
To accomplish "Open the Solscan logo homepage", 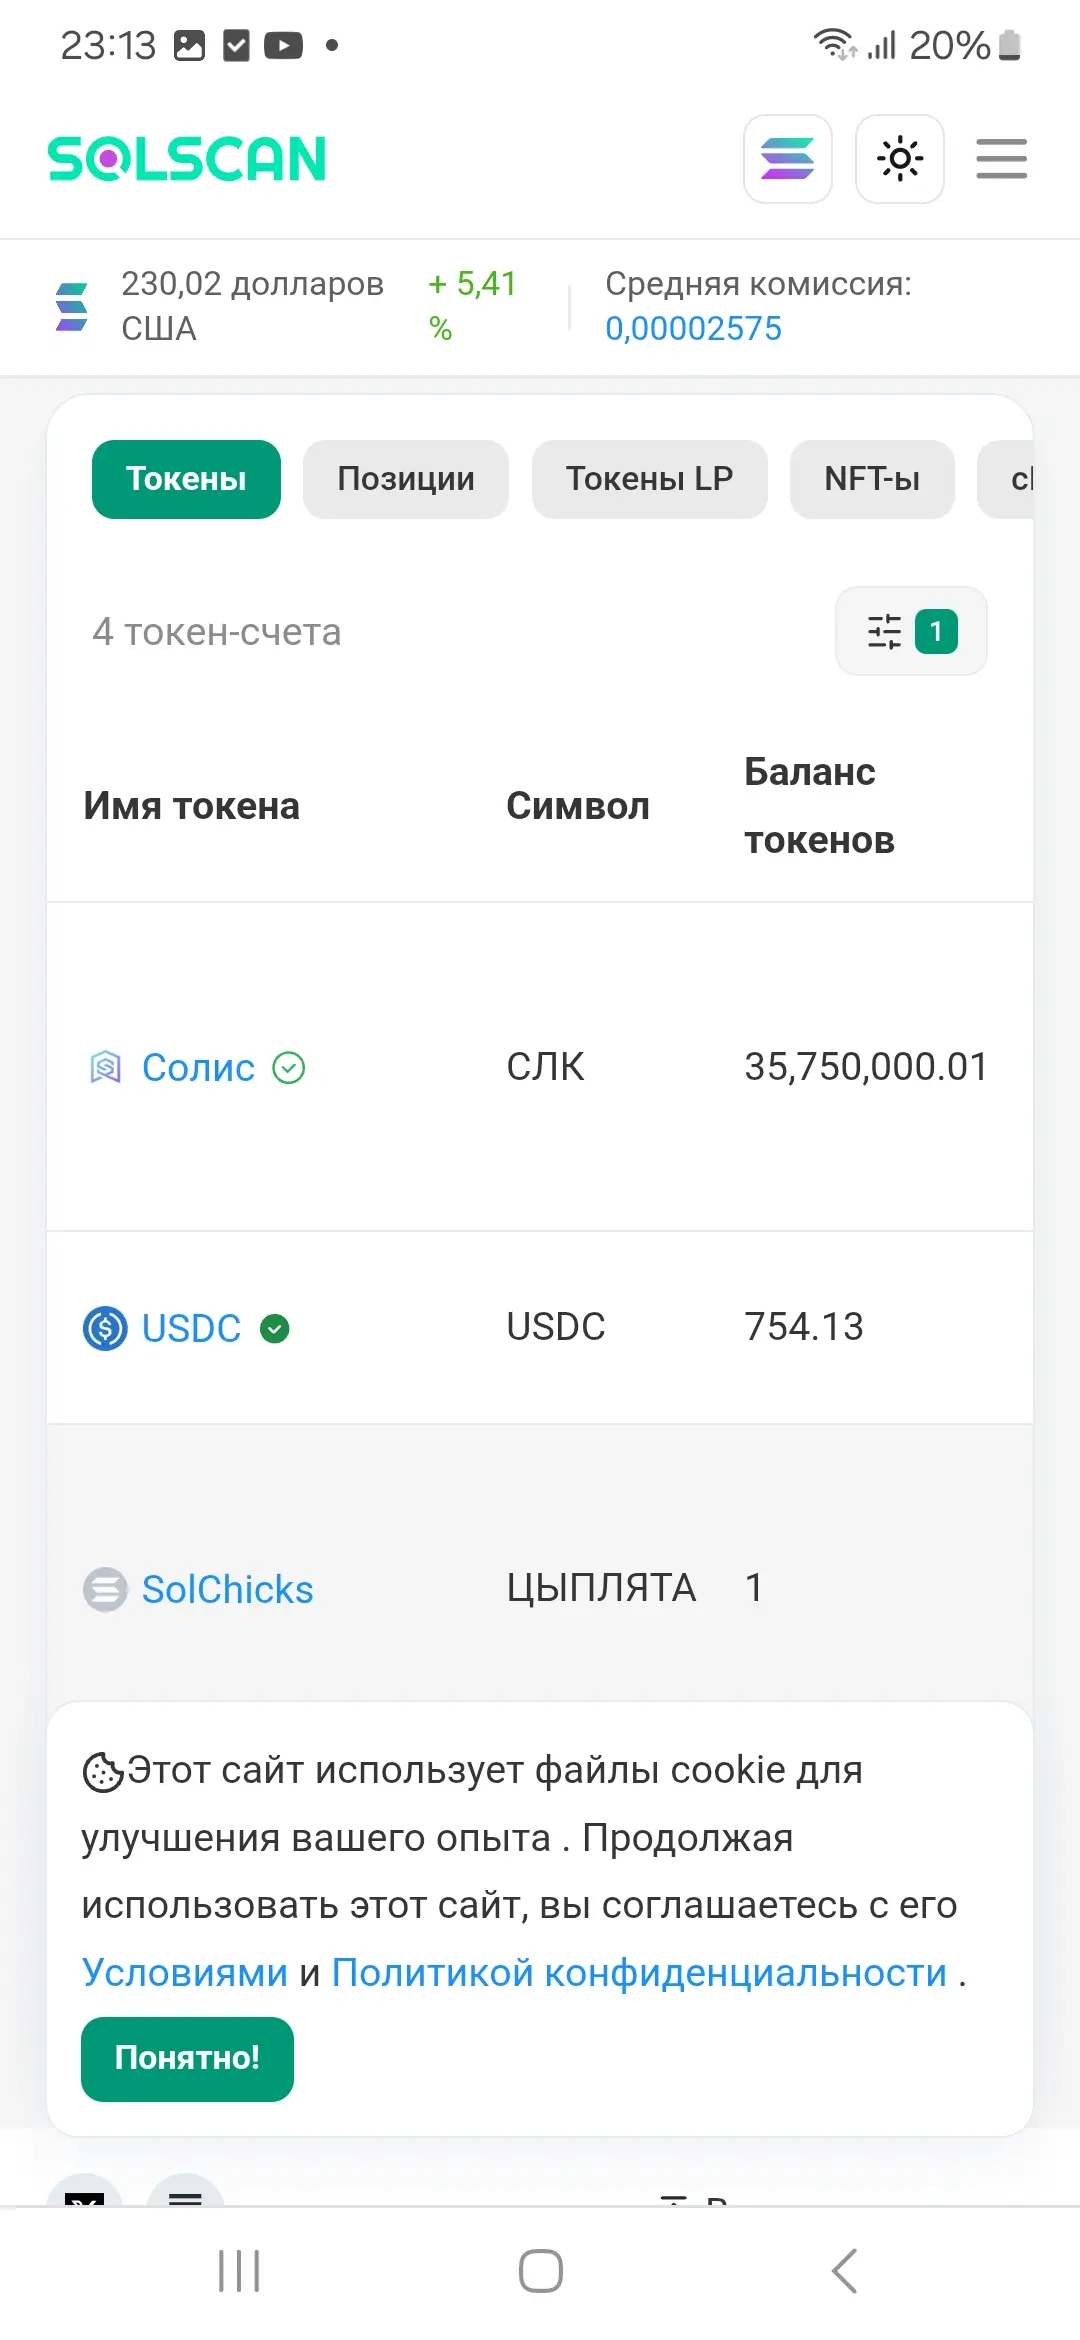I will coord(187,159).
